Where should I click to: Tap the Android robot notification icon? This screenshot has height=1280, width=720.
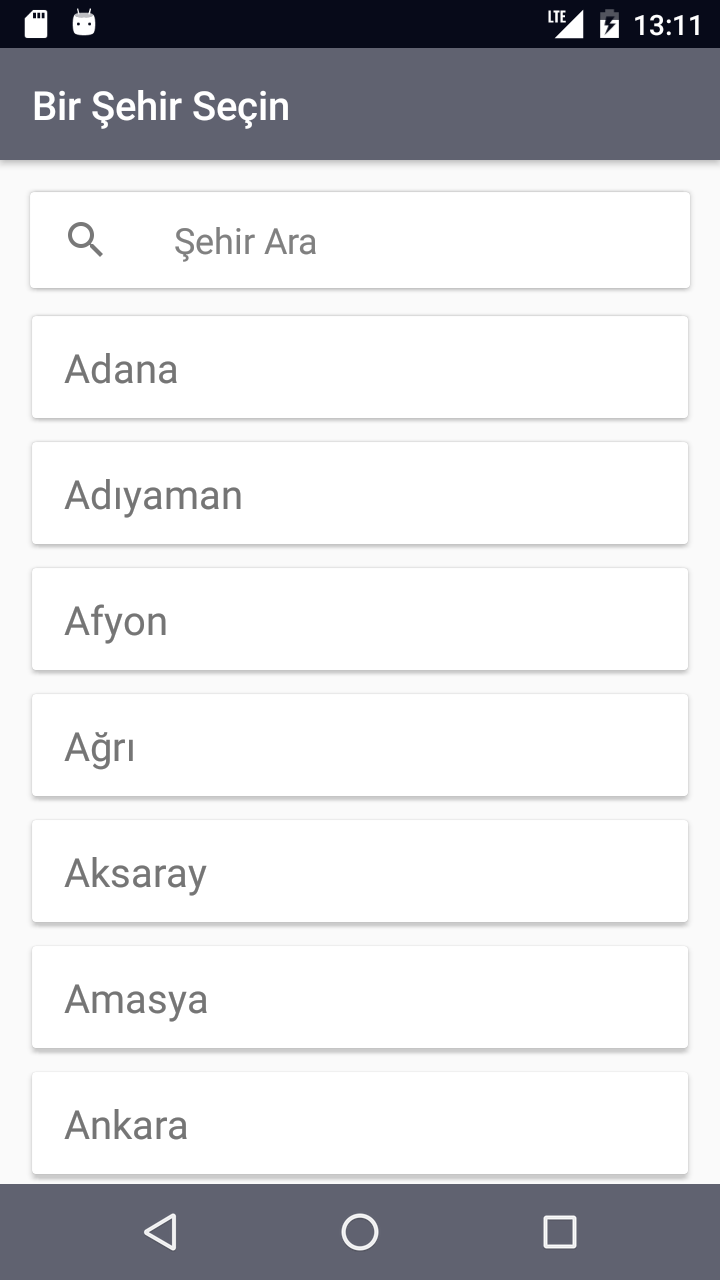click(84, 23)
